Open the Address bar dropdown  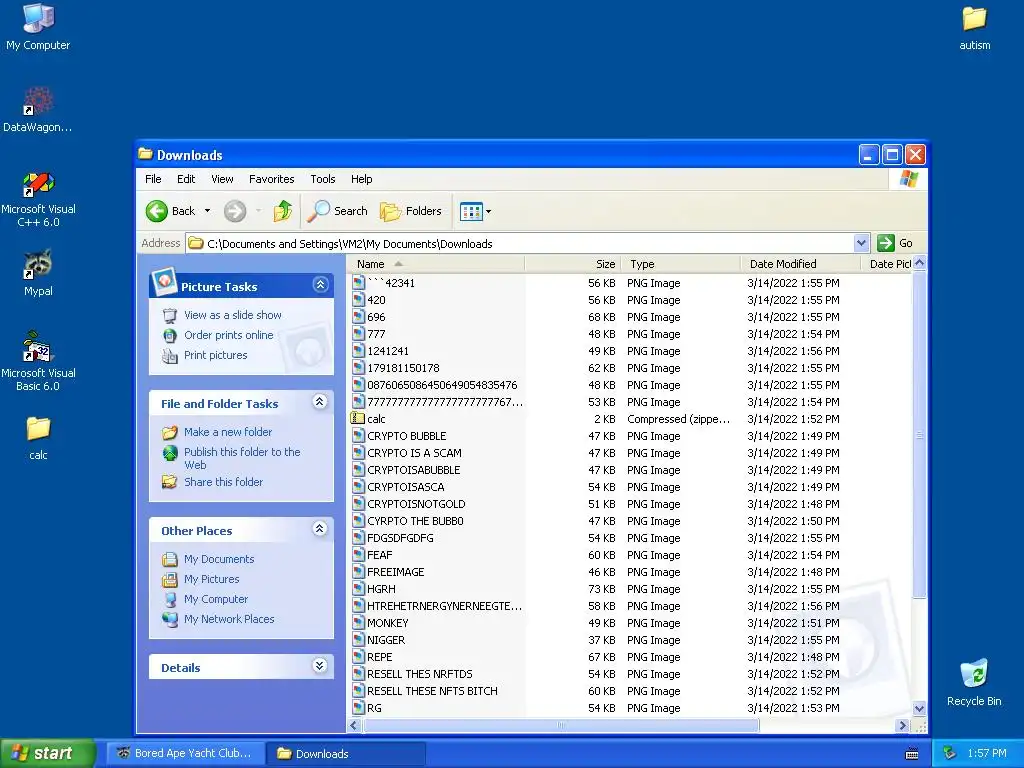pyautogui.click(x=861, y=243)
